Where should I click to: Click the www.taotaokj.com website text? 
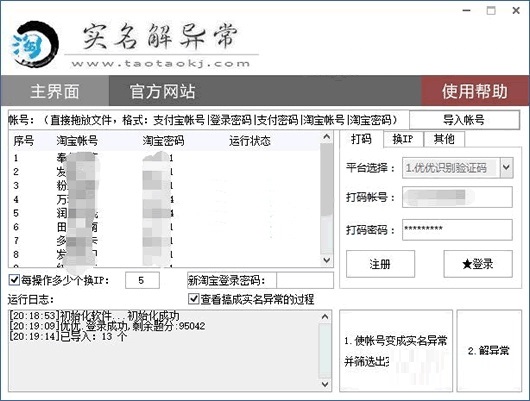(161, 64)
